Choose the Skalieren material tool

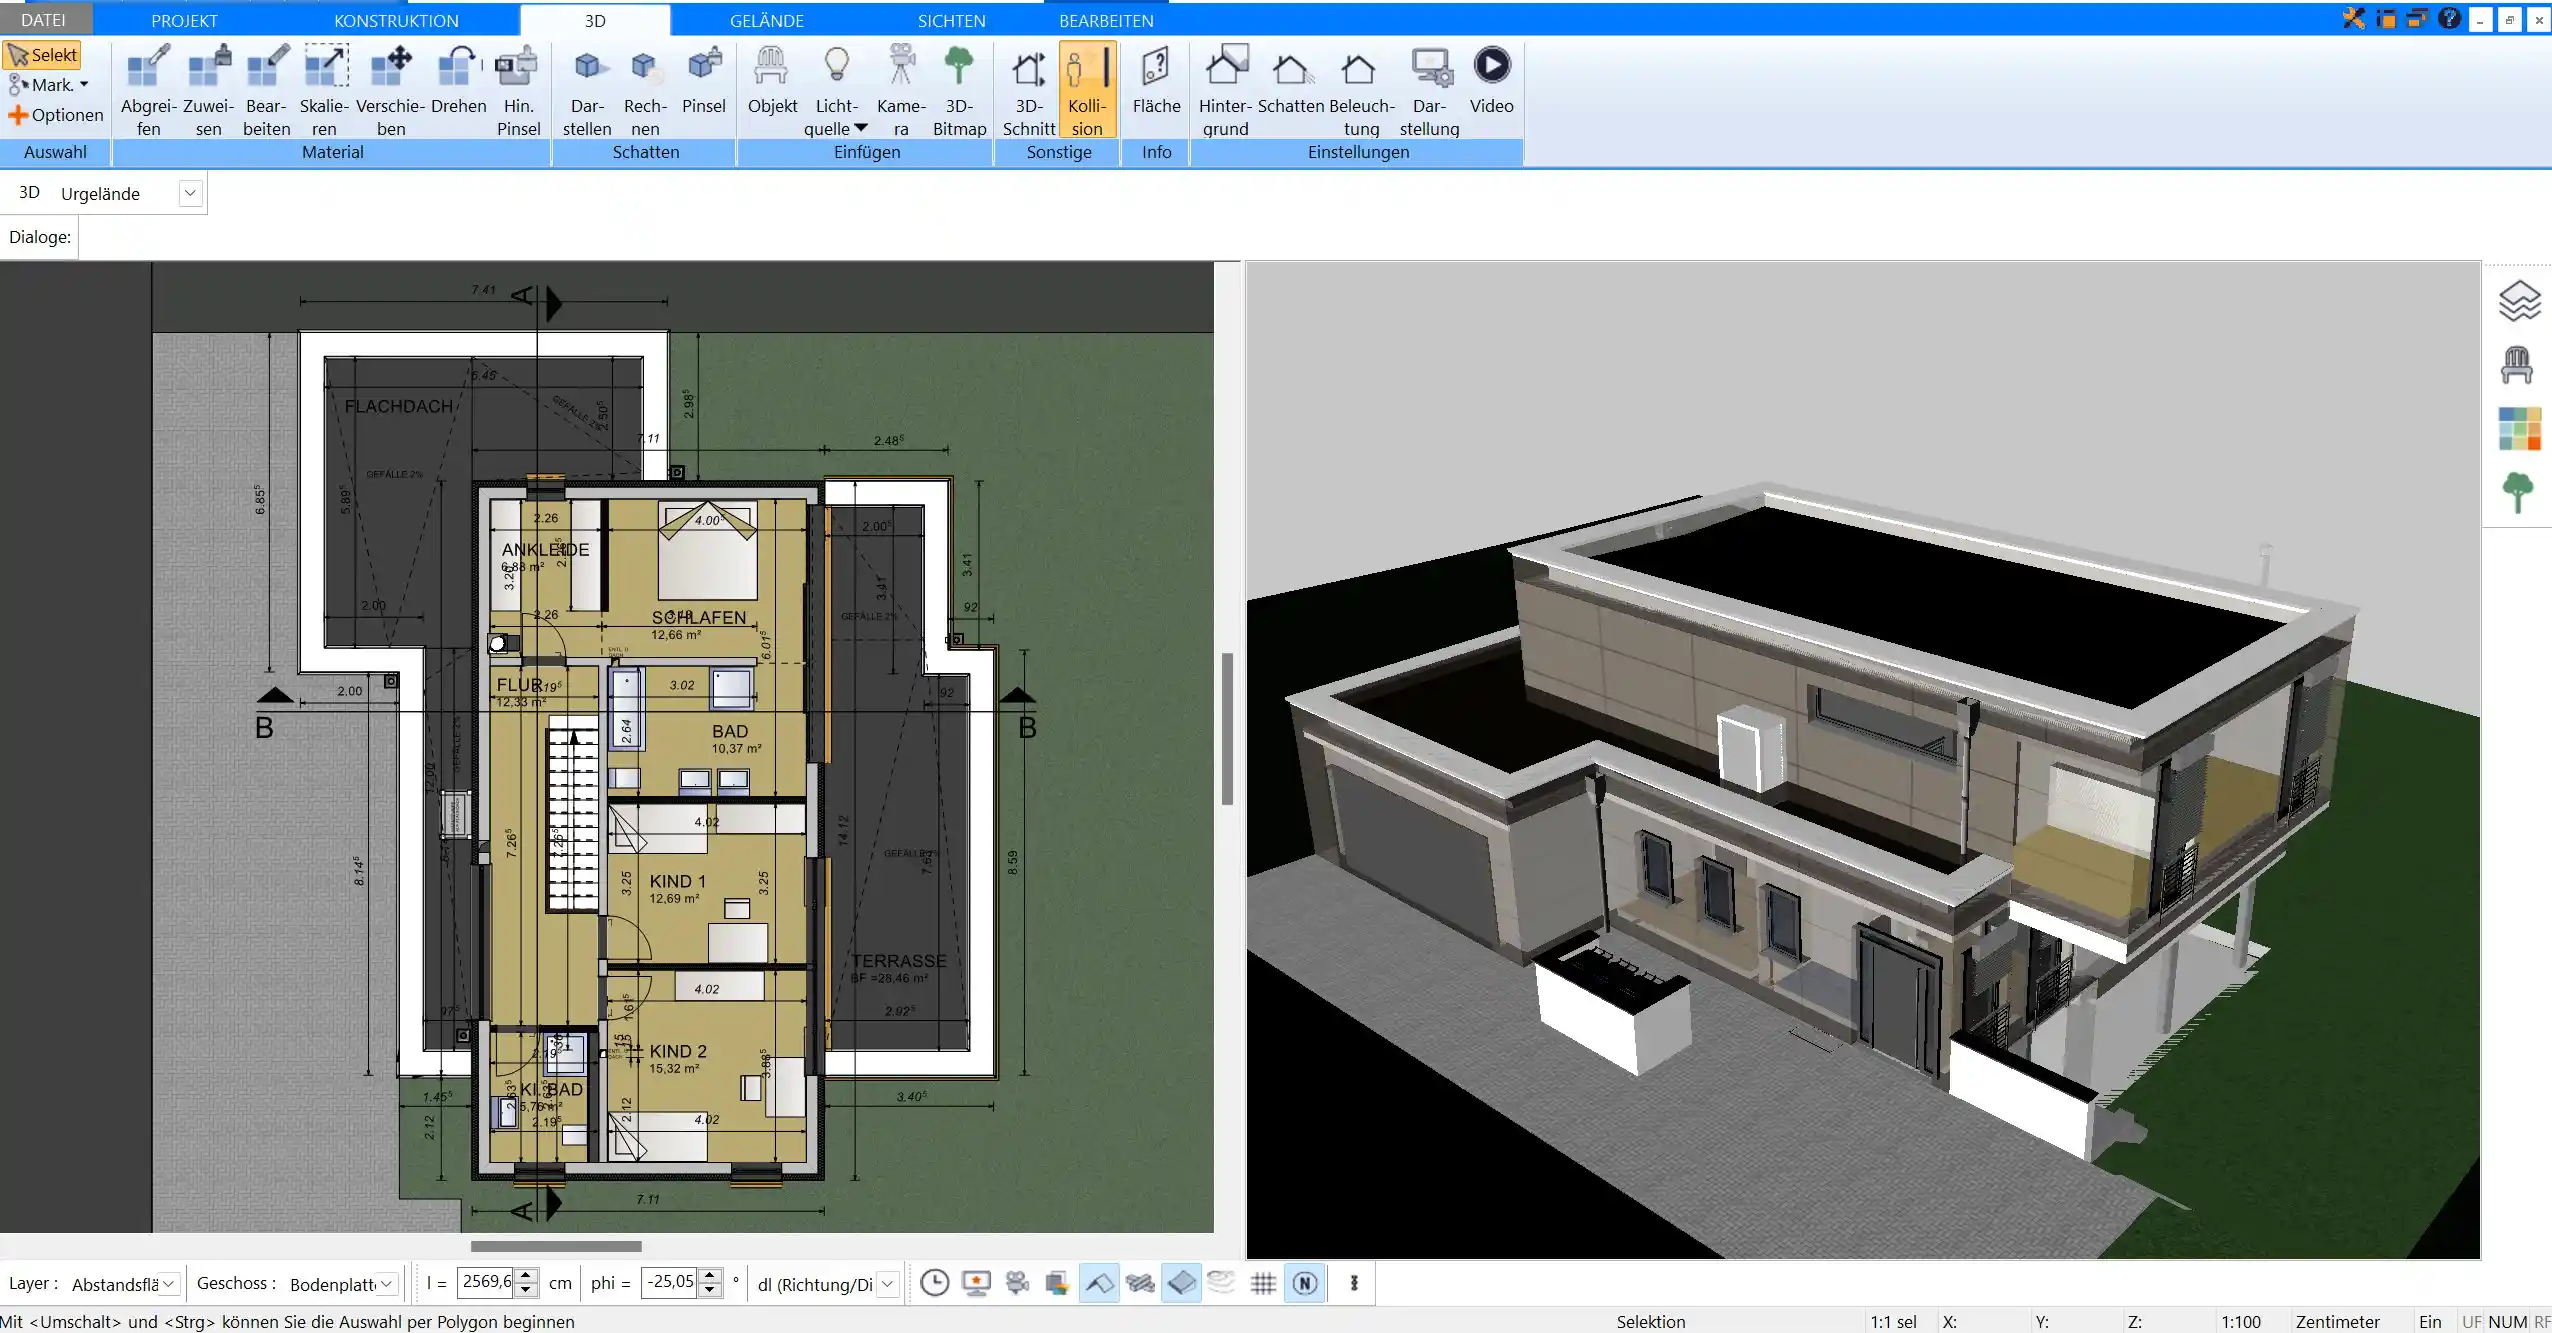point(325,90)
